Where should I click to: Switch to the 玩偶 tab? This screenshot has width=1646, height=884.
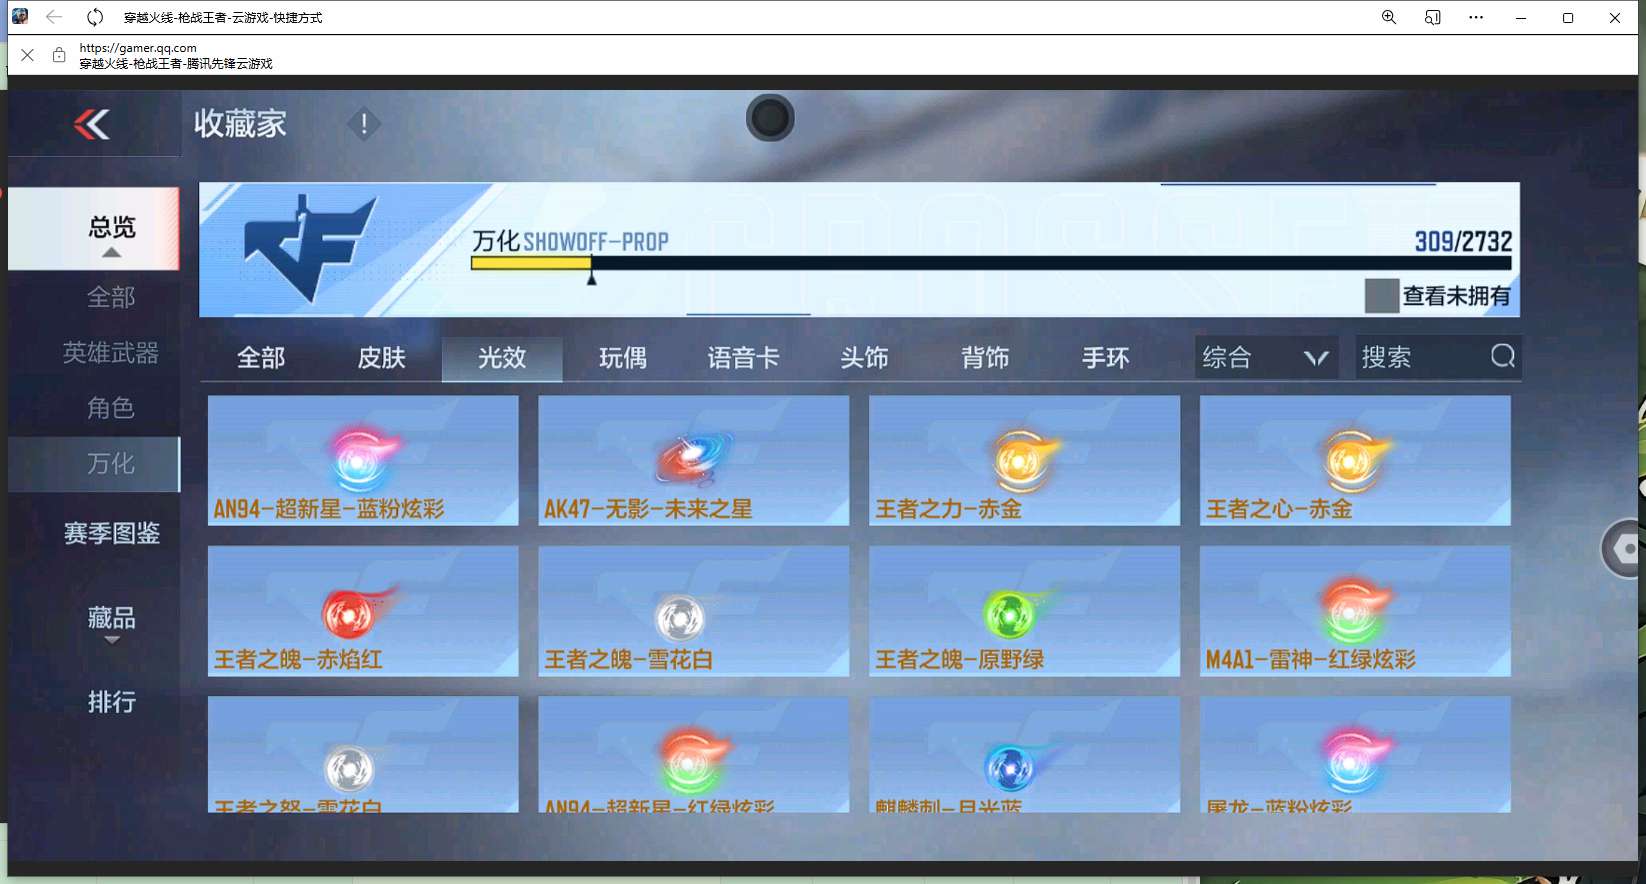coord(623,357)
